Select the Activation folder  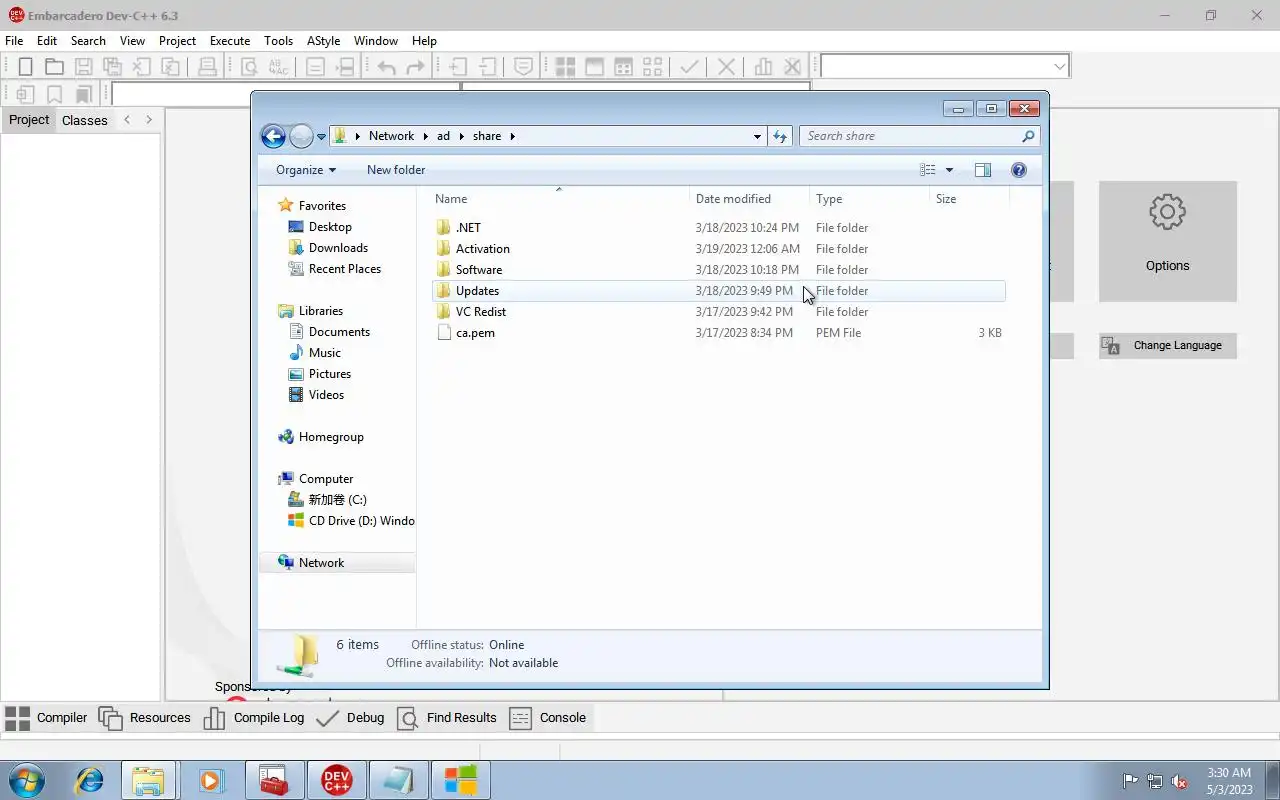pyautogui.click(x=718, y=249)
